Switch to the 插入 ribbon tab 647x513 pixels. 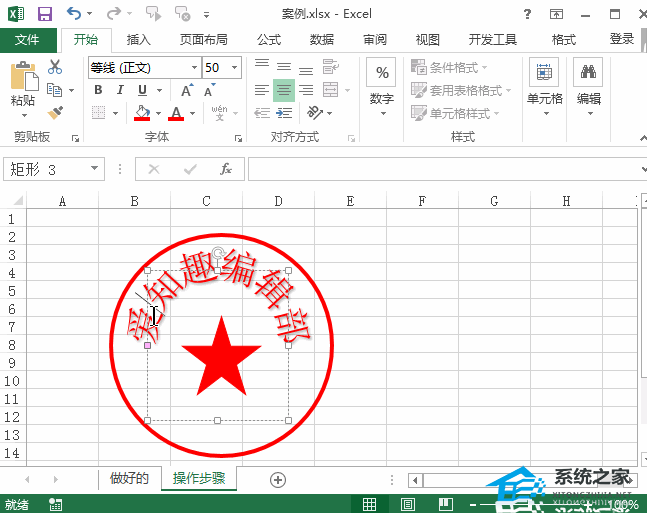pyautogui.click(x=139, y=40)
